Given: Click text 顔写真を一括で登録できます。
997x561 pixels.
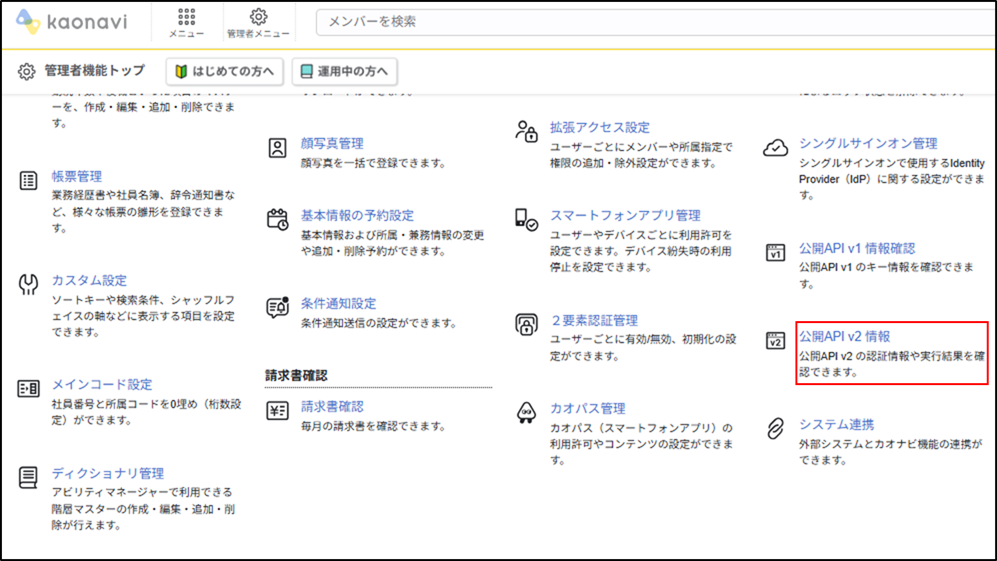Looking at the screenshot, I should point(374,163).
